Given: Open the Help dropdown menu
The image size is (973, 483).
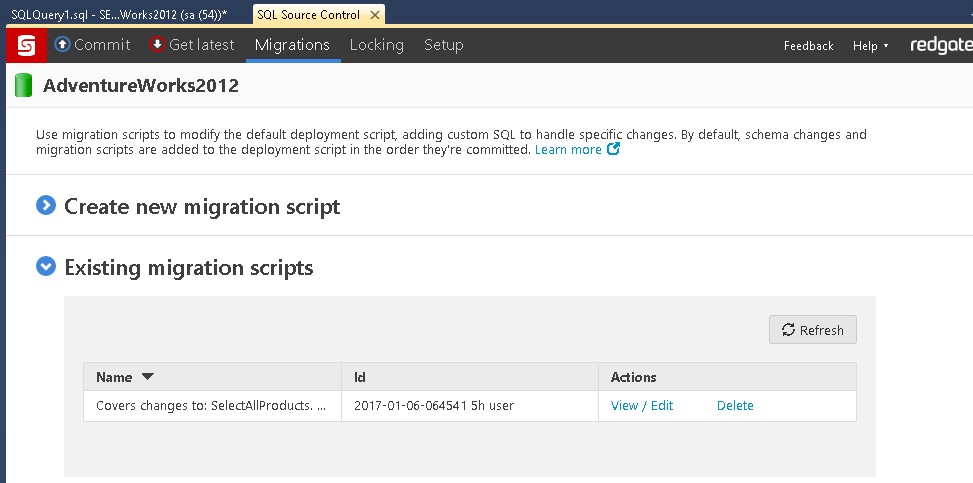Looking at the screenshot, I should (x=870, y=46).
